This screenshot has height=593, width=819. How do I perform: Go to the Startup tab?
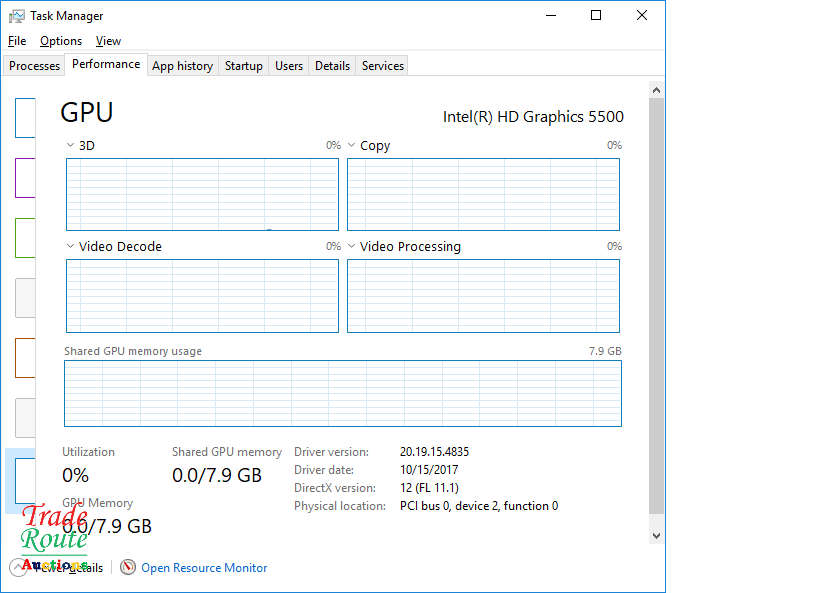(x=244, y=66)
